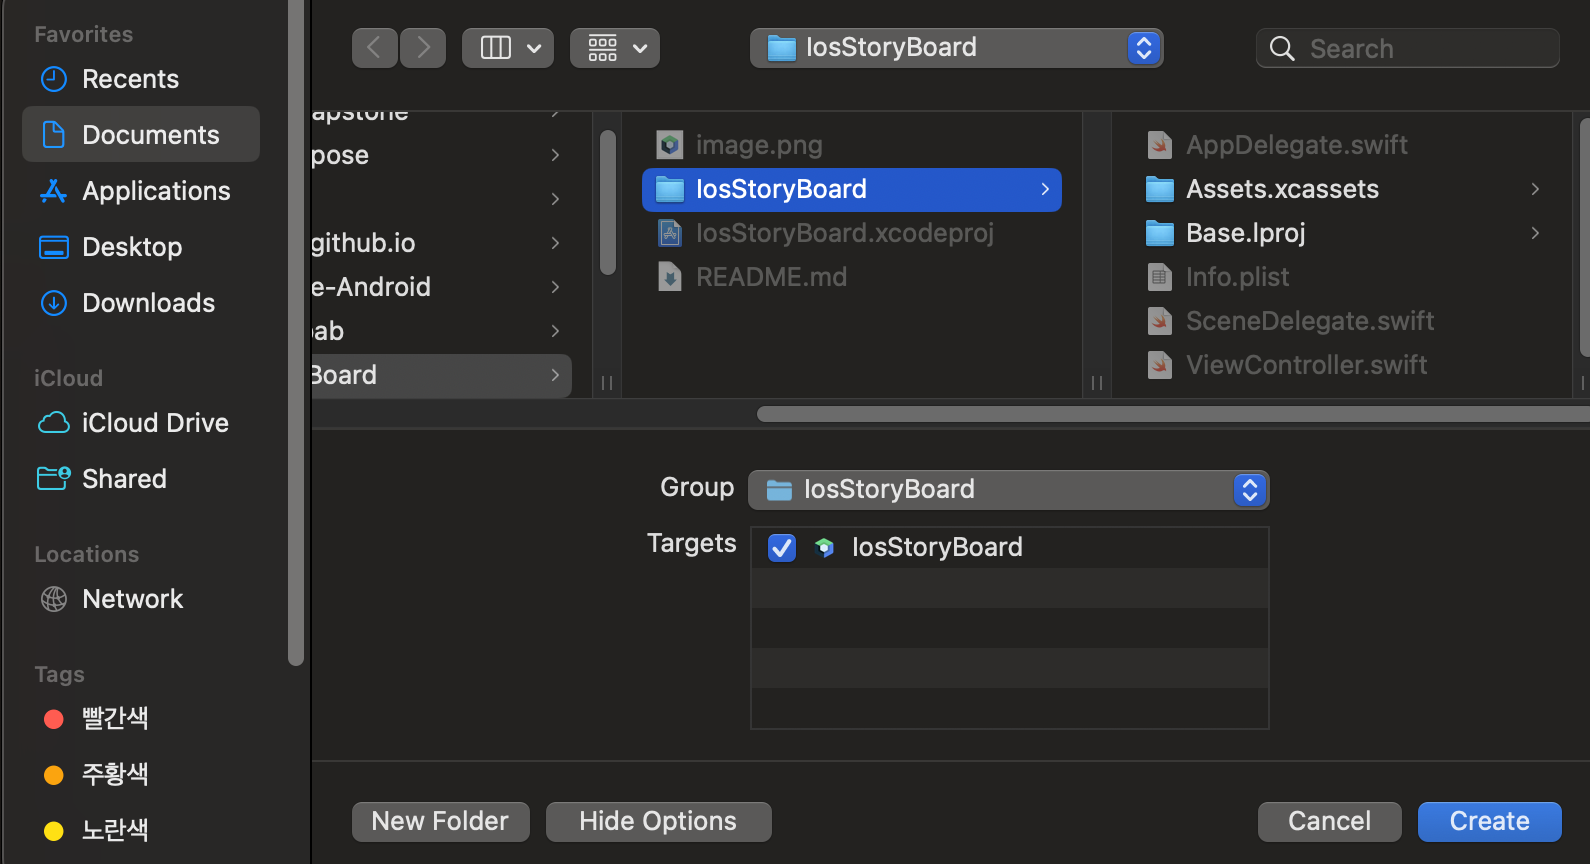Viewport: 1590px width, 864px height.
Task: Select SceneDelegate.swift file
Action: click(x=1343, y=321)
